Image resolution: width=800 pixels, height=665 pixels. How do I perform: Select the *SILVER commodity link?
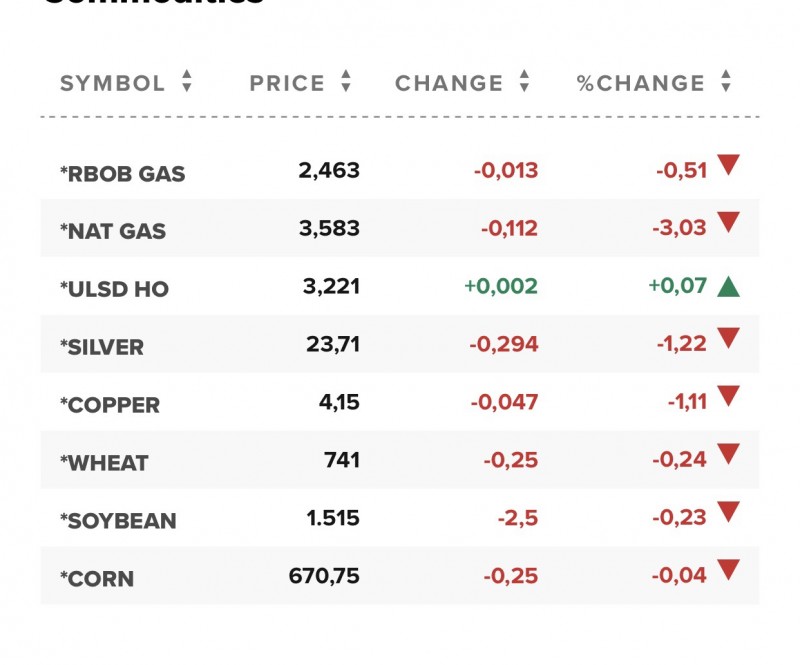[x=102, y=348]
